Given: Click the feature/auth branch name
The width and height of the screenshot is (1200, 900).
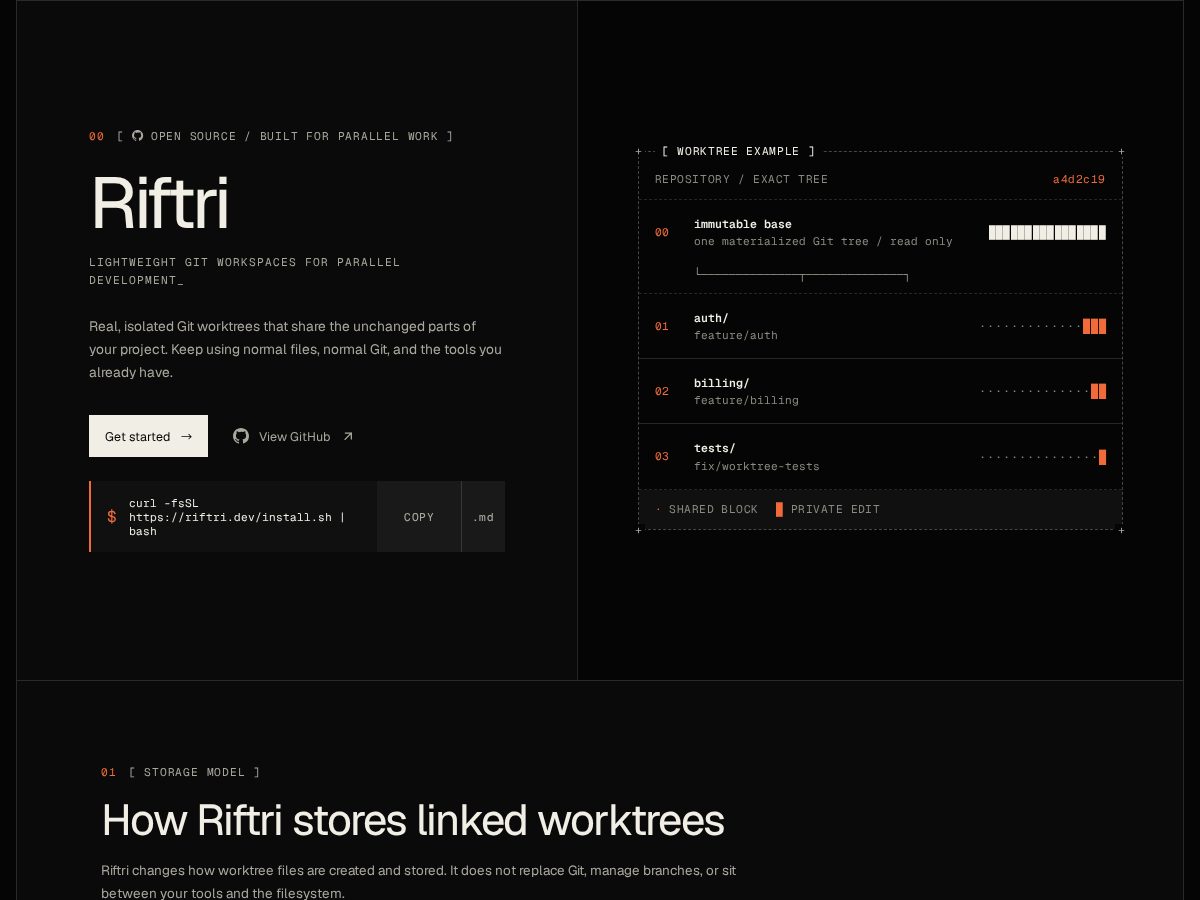Looking at the screenshot, I should tap(735, 335).
